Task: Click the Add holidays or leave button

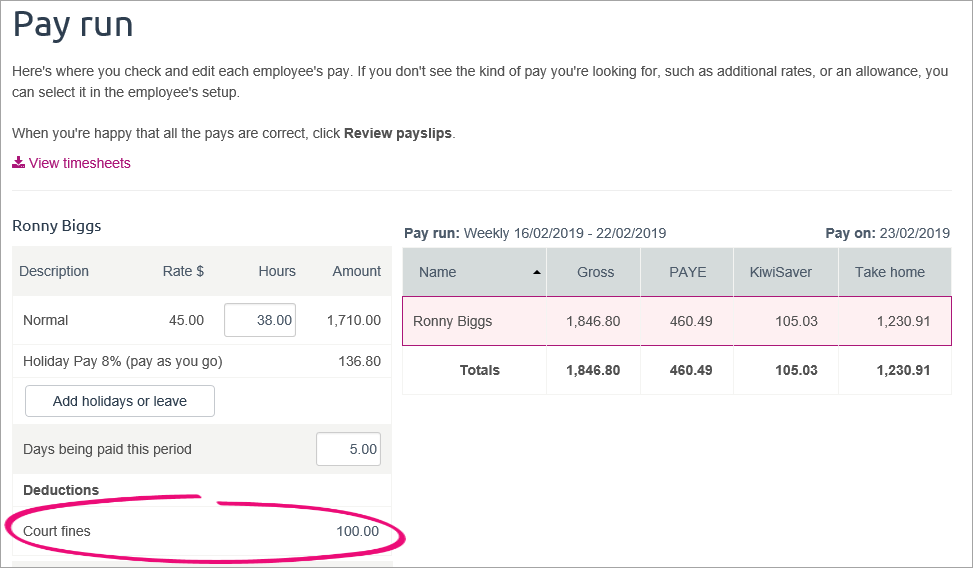Action: pos(120,401)
